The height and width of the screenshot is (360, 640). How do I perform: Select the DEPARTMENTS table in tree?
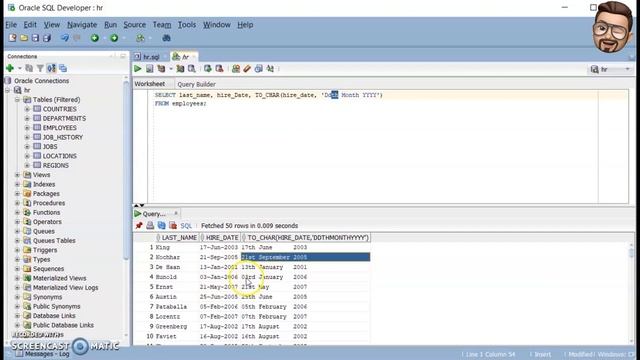point(64,118)
